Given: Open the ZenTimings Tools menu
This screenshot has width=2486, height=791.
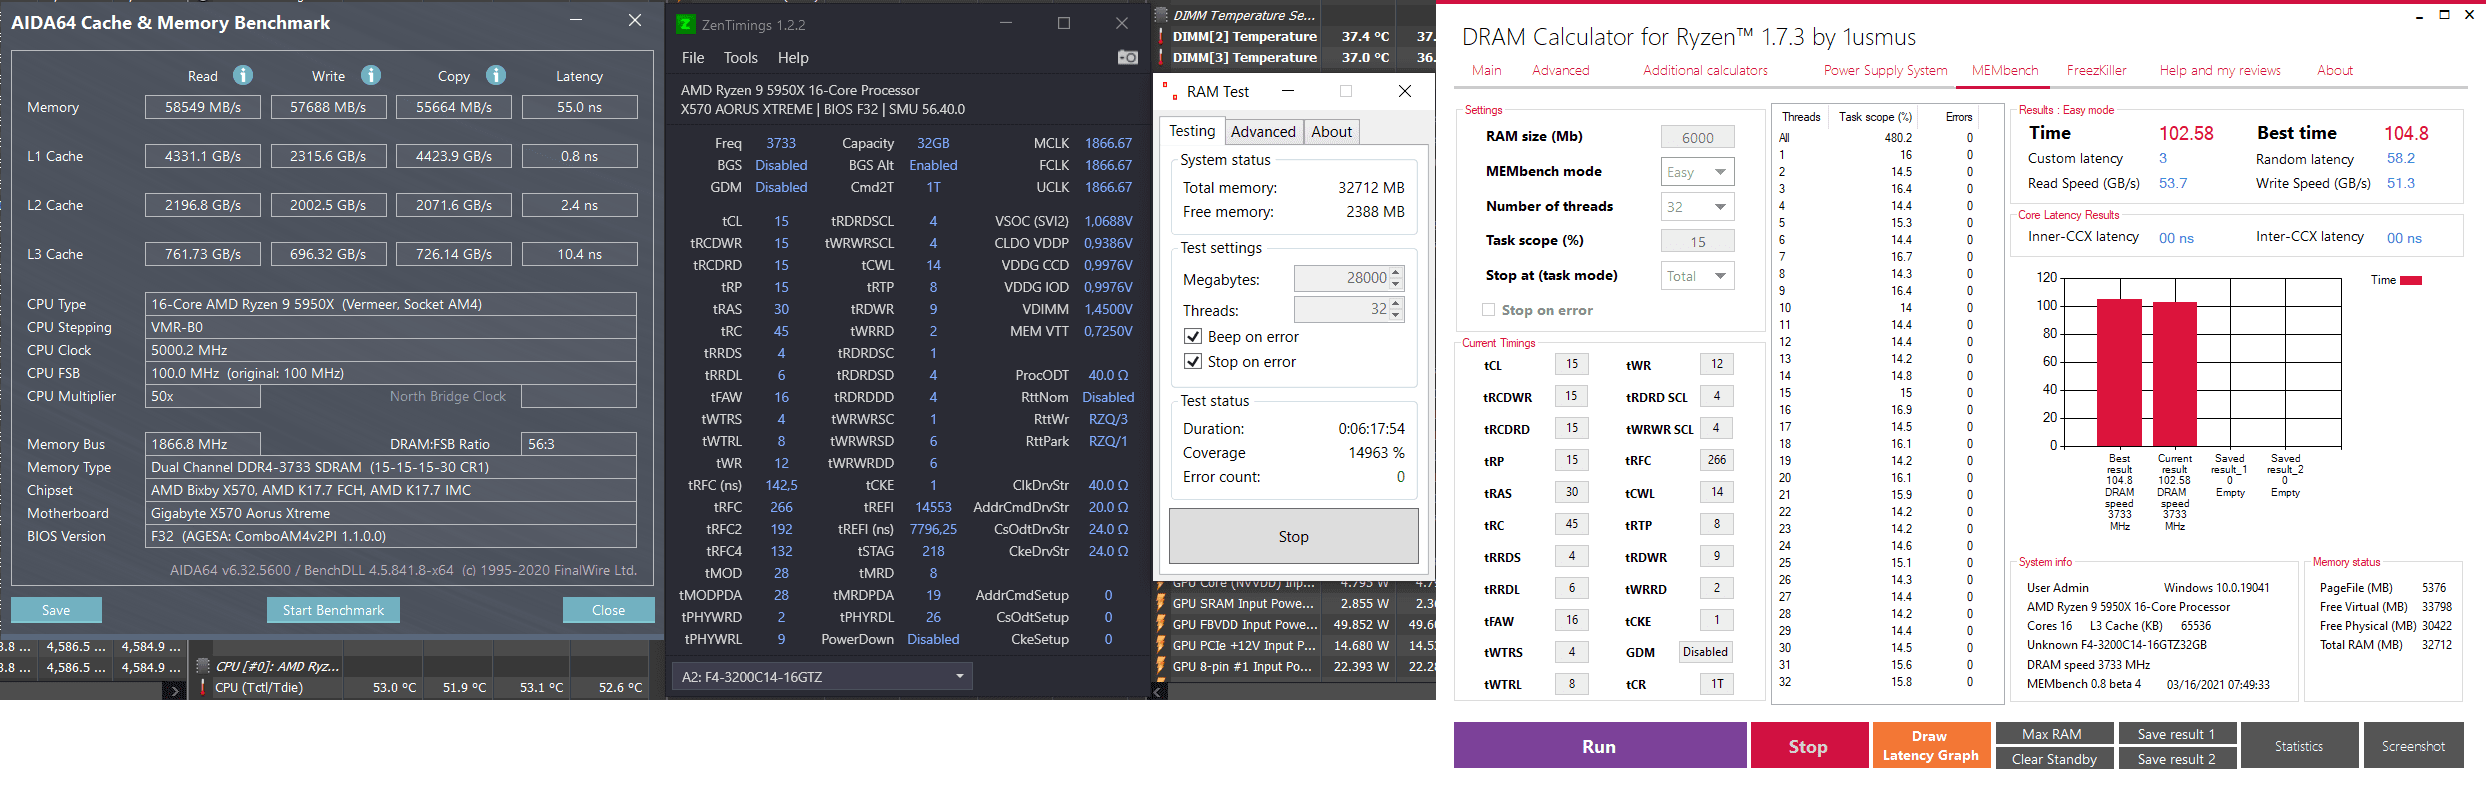Looking at the screenshot, I should 741,58.
